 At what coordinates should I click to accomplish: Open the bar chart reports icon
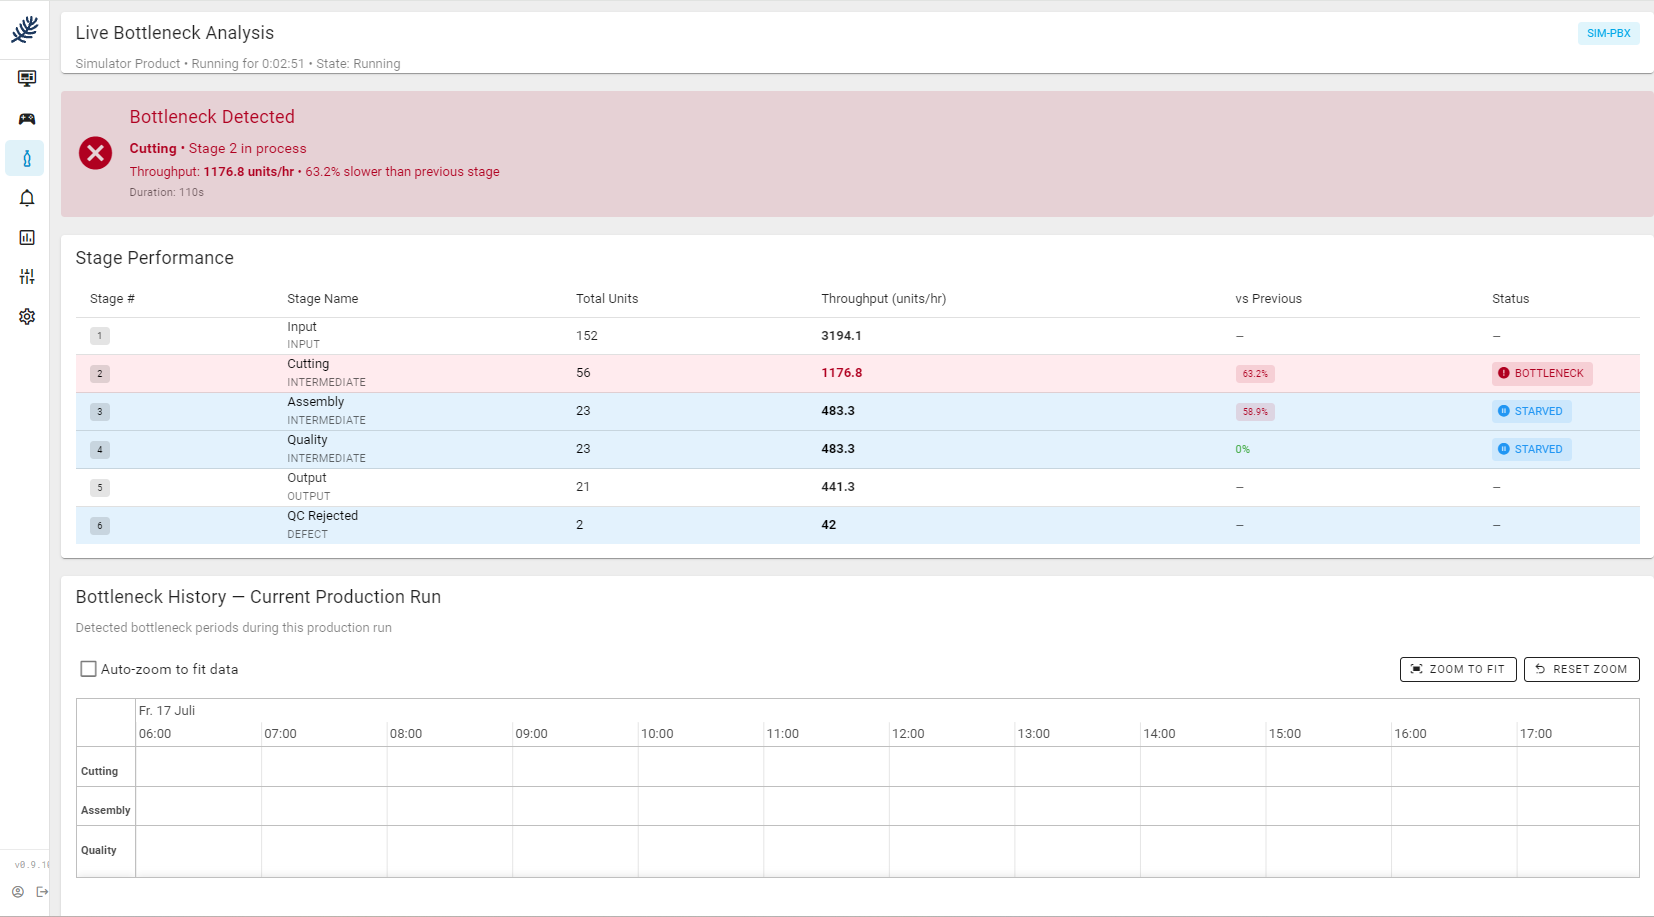(27, 237)
